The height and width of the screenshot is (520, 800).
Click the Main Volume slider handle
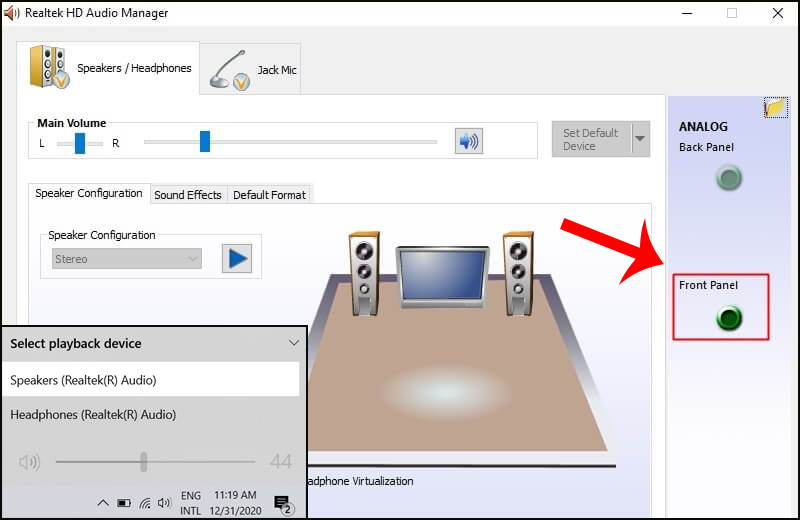click(205, 142)
